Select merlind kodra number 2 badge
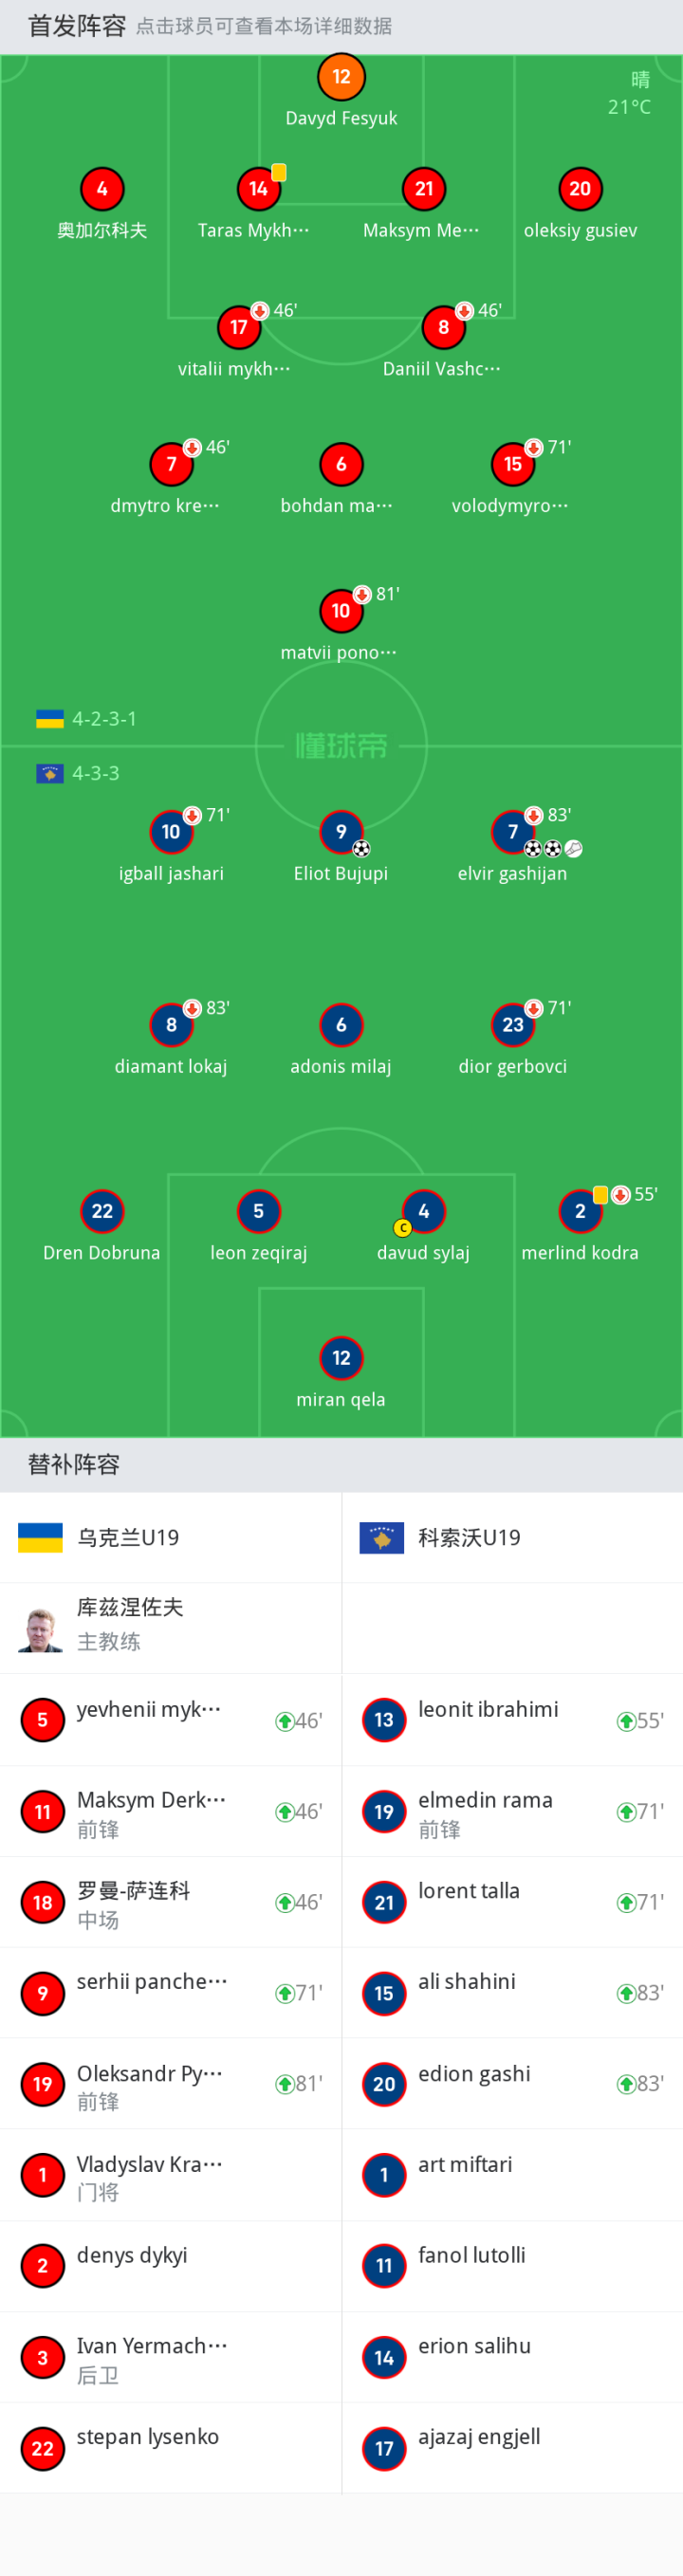Screen dimensions: 683x2576 pos(580,1211)
